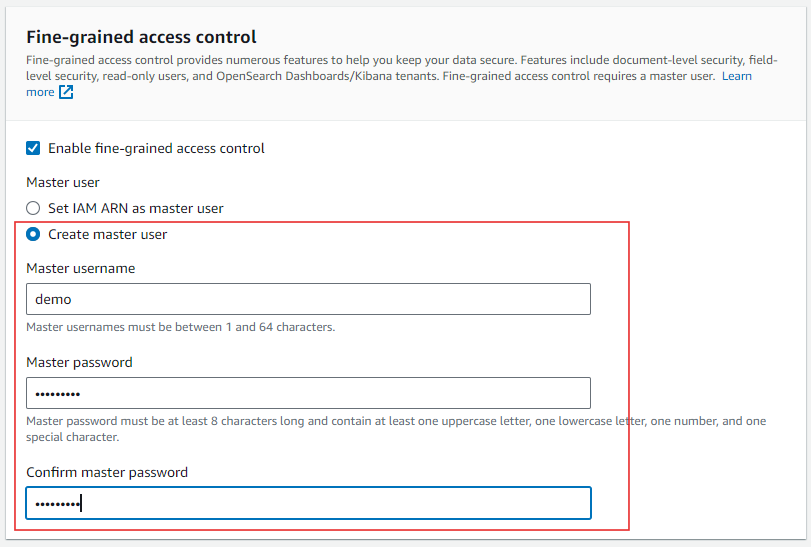Click the Master user section label
The height and width of the screenshot is (547, 811).
click(62, 182)
